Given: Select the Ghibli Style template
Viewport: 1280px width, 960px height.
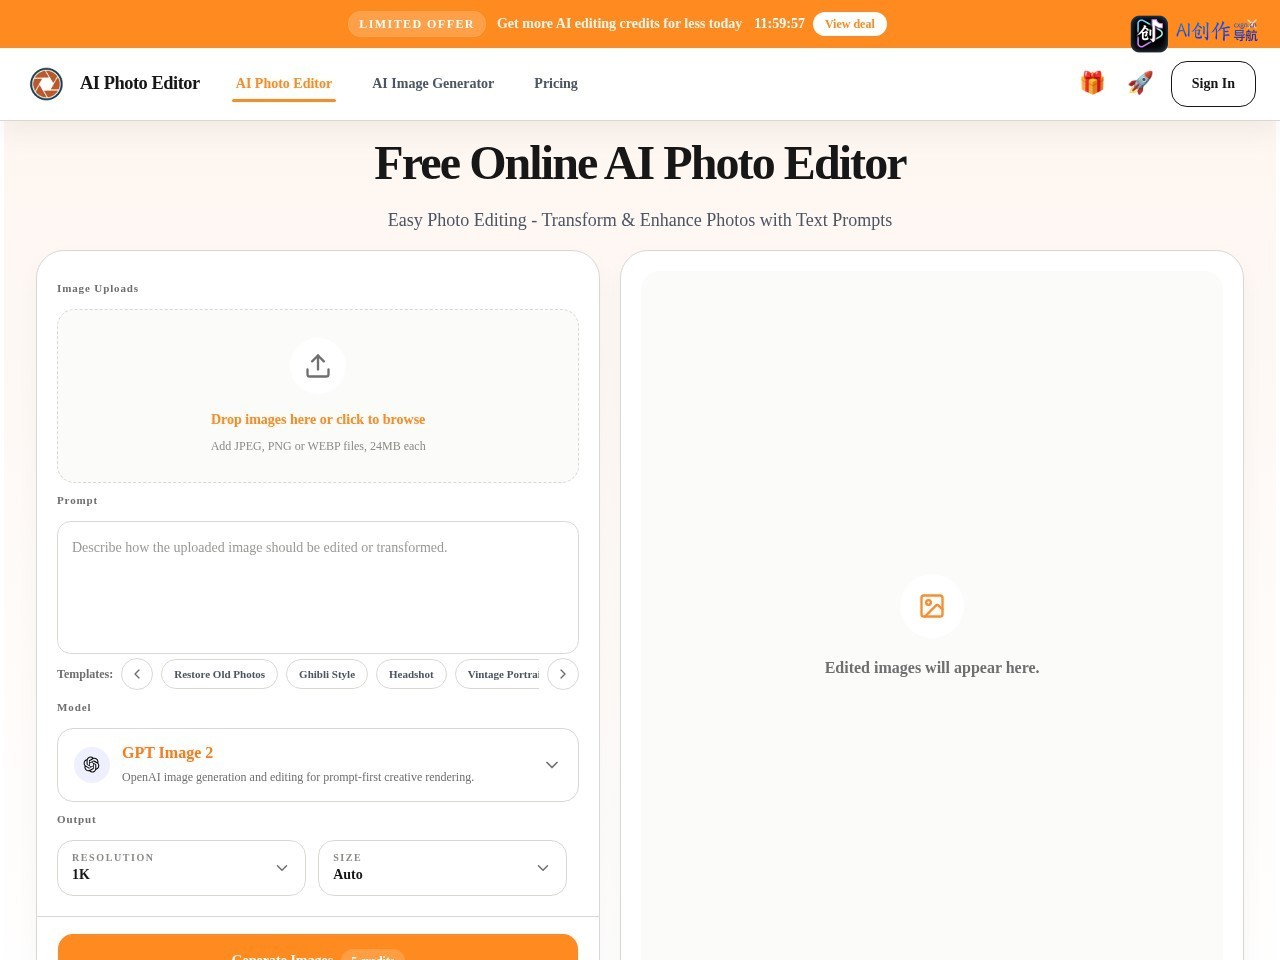Looking at the screenshot, I should [327, 674].
